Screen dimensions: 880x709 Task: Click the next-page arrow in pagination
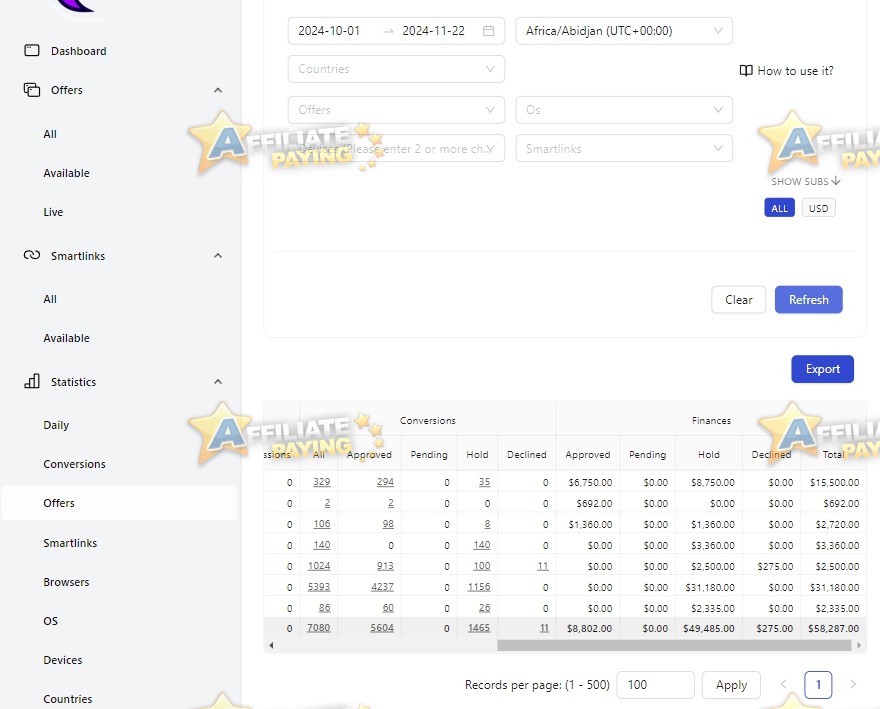click(x=851, y=684)
